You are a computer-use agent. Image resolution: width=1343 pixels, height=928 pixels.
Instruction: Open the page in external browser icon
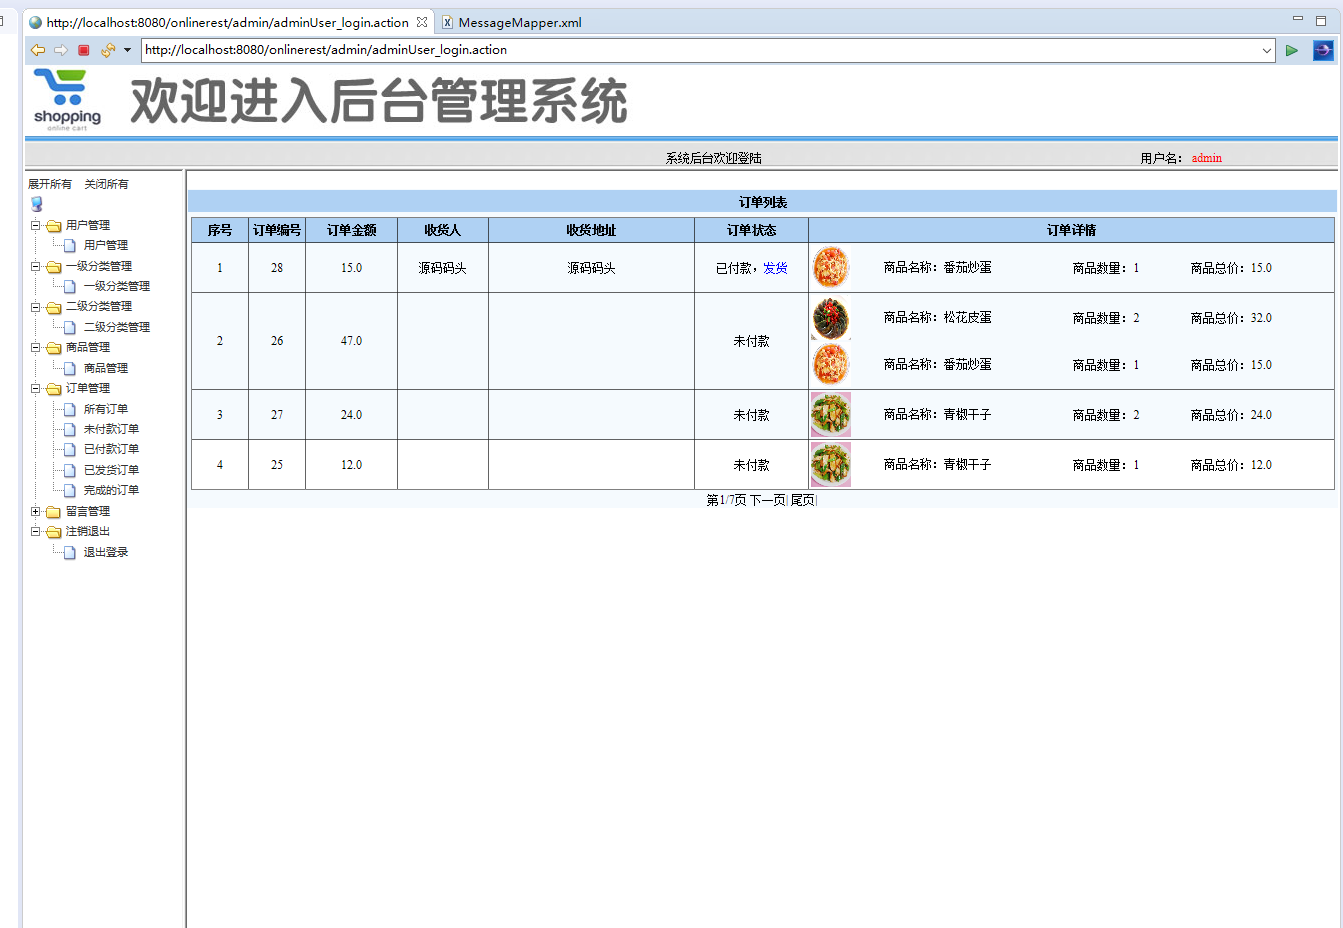click(x=1322, y=50)
